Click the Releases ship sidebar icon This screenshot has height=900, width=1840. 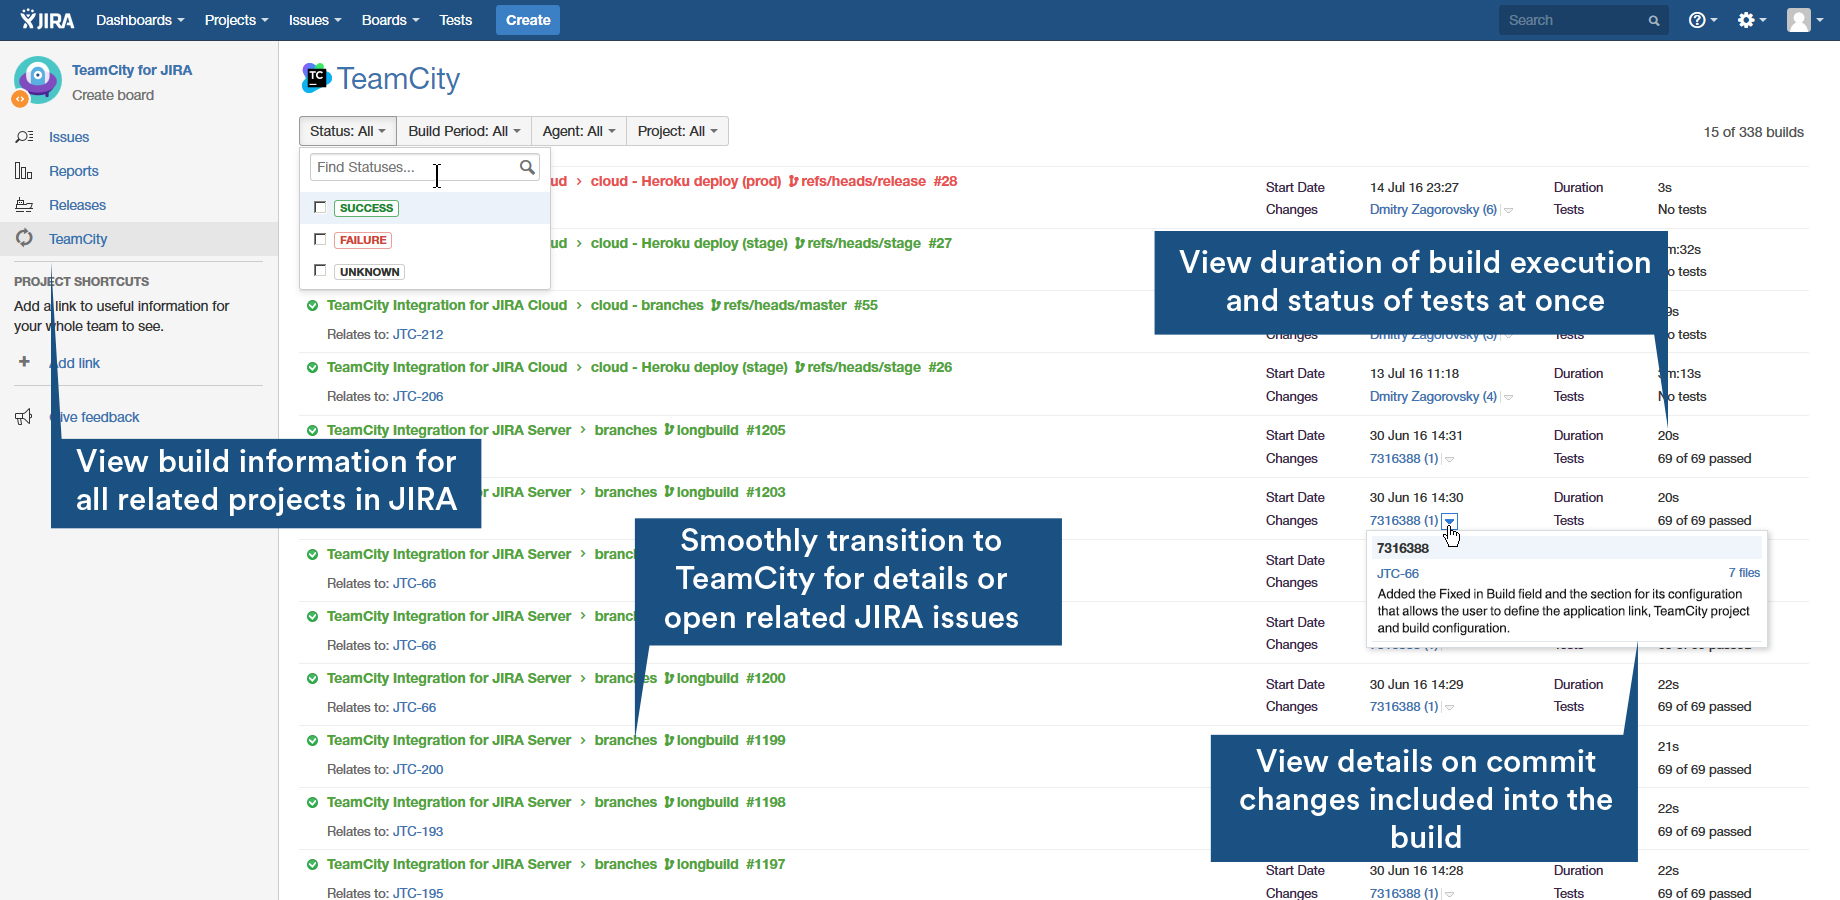point(24,205)
